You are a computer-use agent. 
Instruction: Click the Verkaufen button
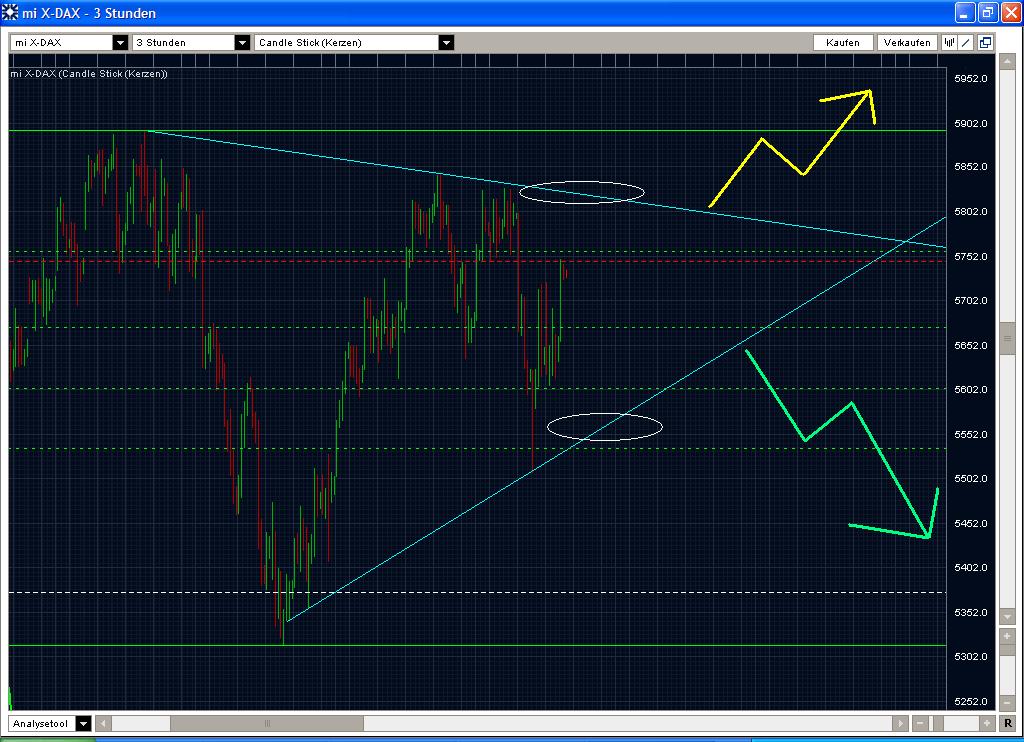coord(905,42)
